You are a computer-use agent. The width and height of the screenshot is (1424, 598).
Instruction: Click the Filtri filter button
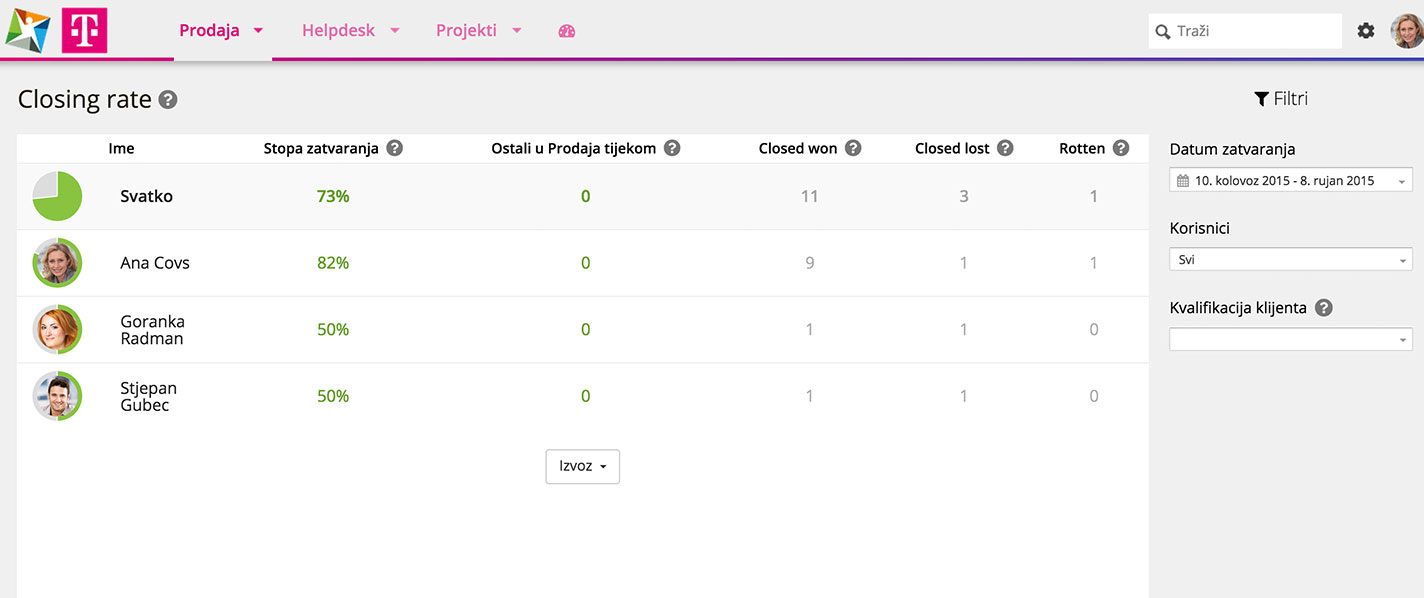click(x=1281, y=99)
